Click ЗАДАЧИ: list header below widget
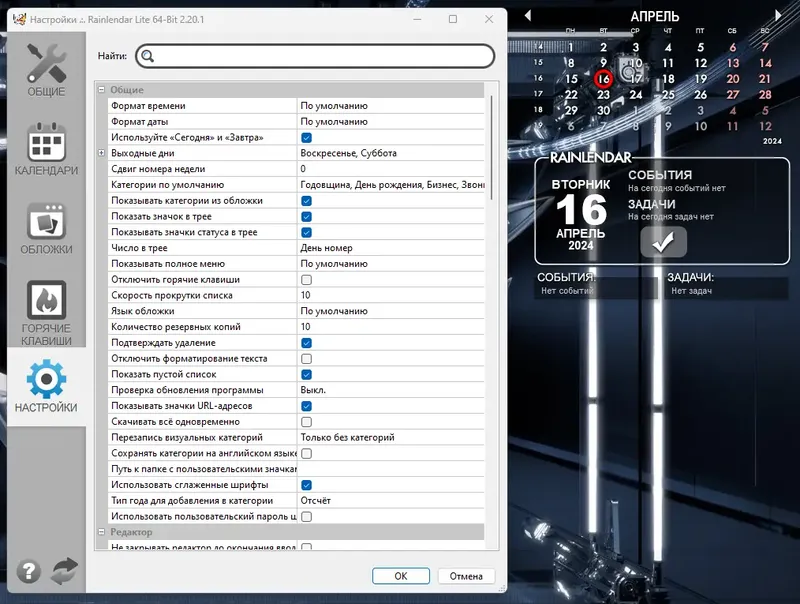The width and height of the screenshot is (800, 604). 691,278
